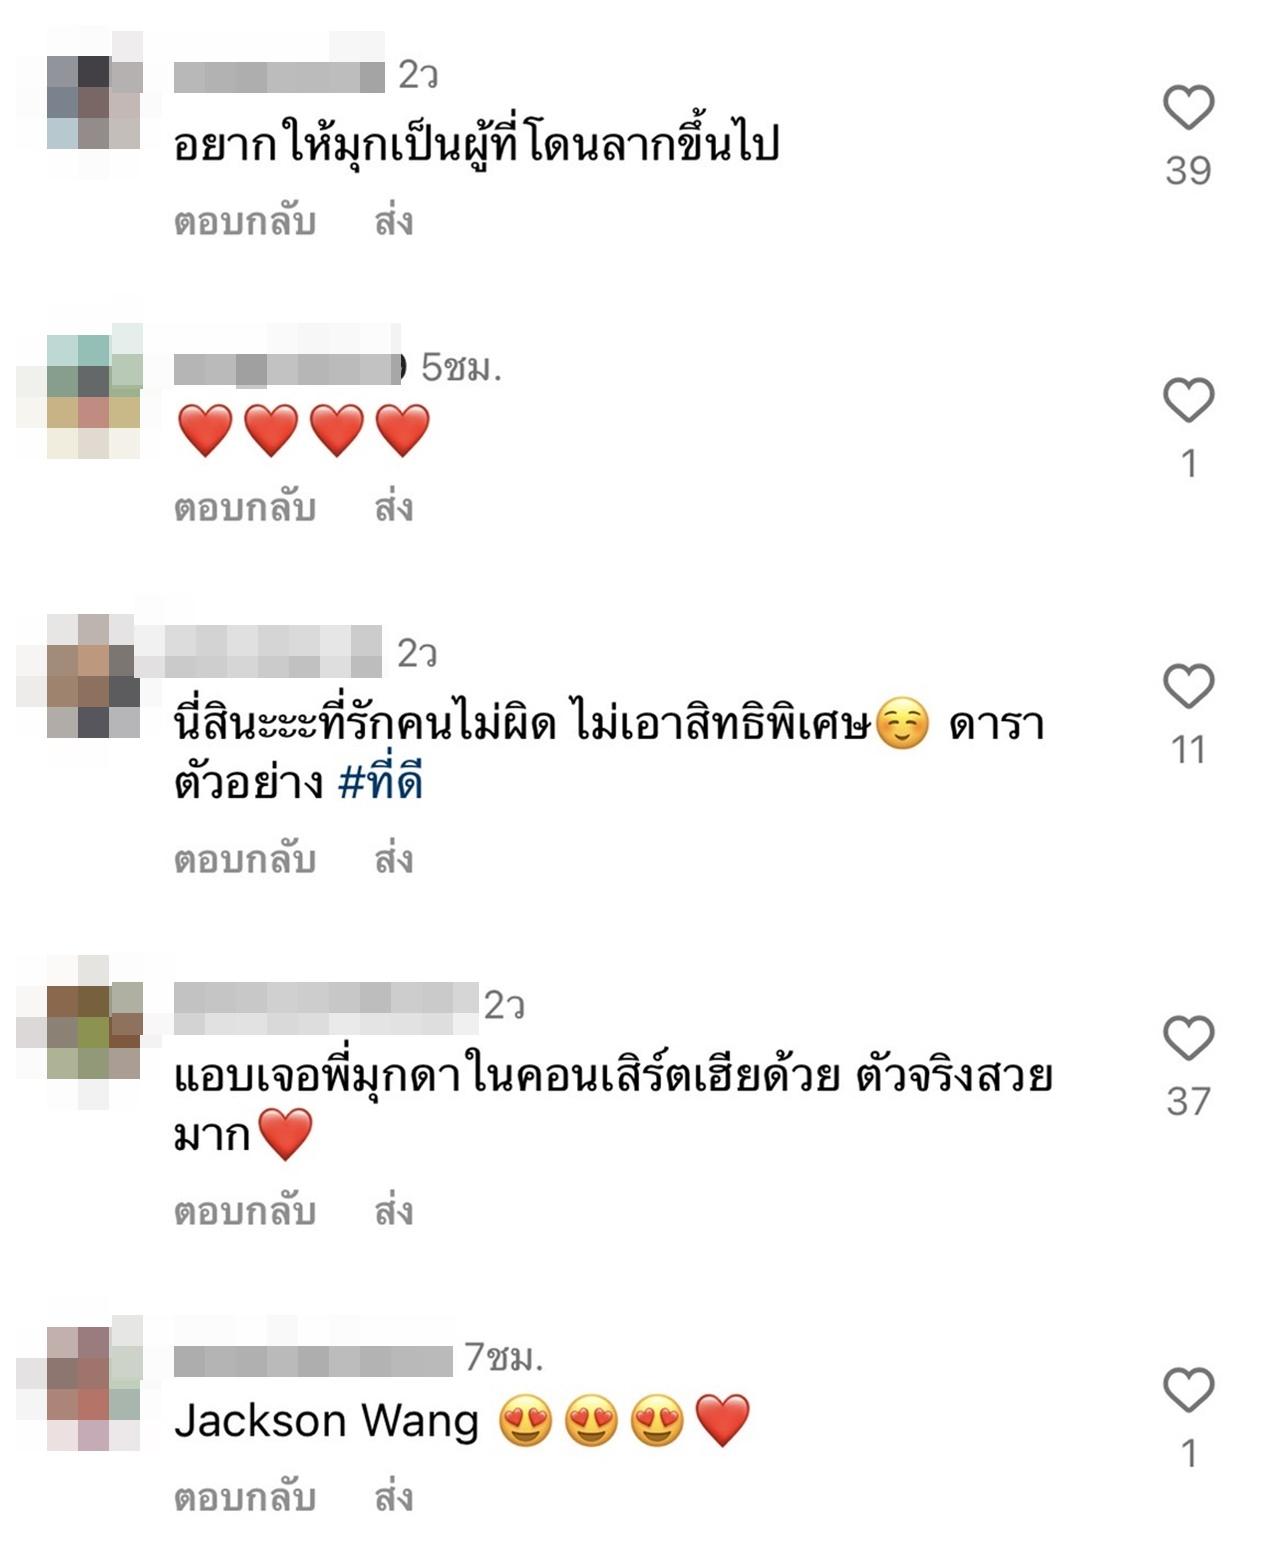The image size is (1280, 1548).
Task: Open avatar of Jackson Wang commenter
Action: click(x=94, y=1389)
